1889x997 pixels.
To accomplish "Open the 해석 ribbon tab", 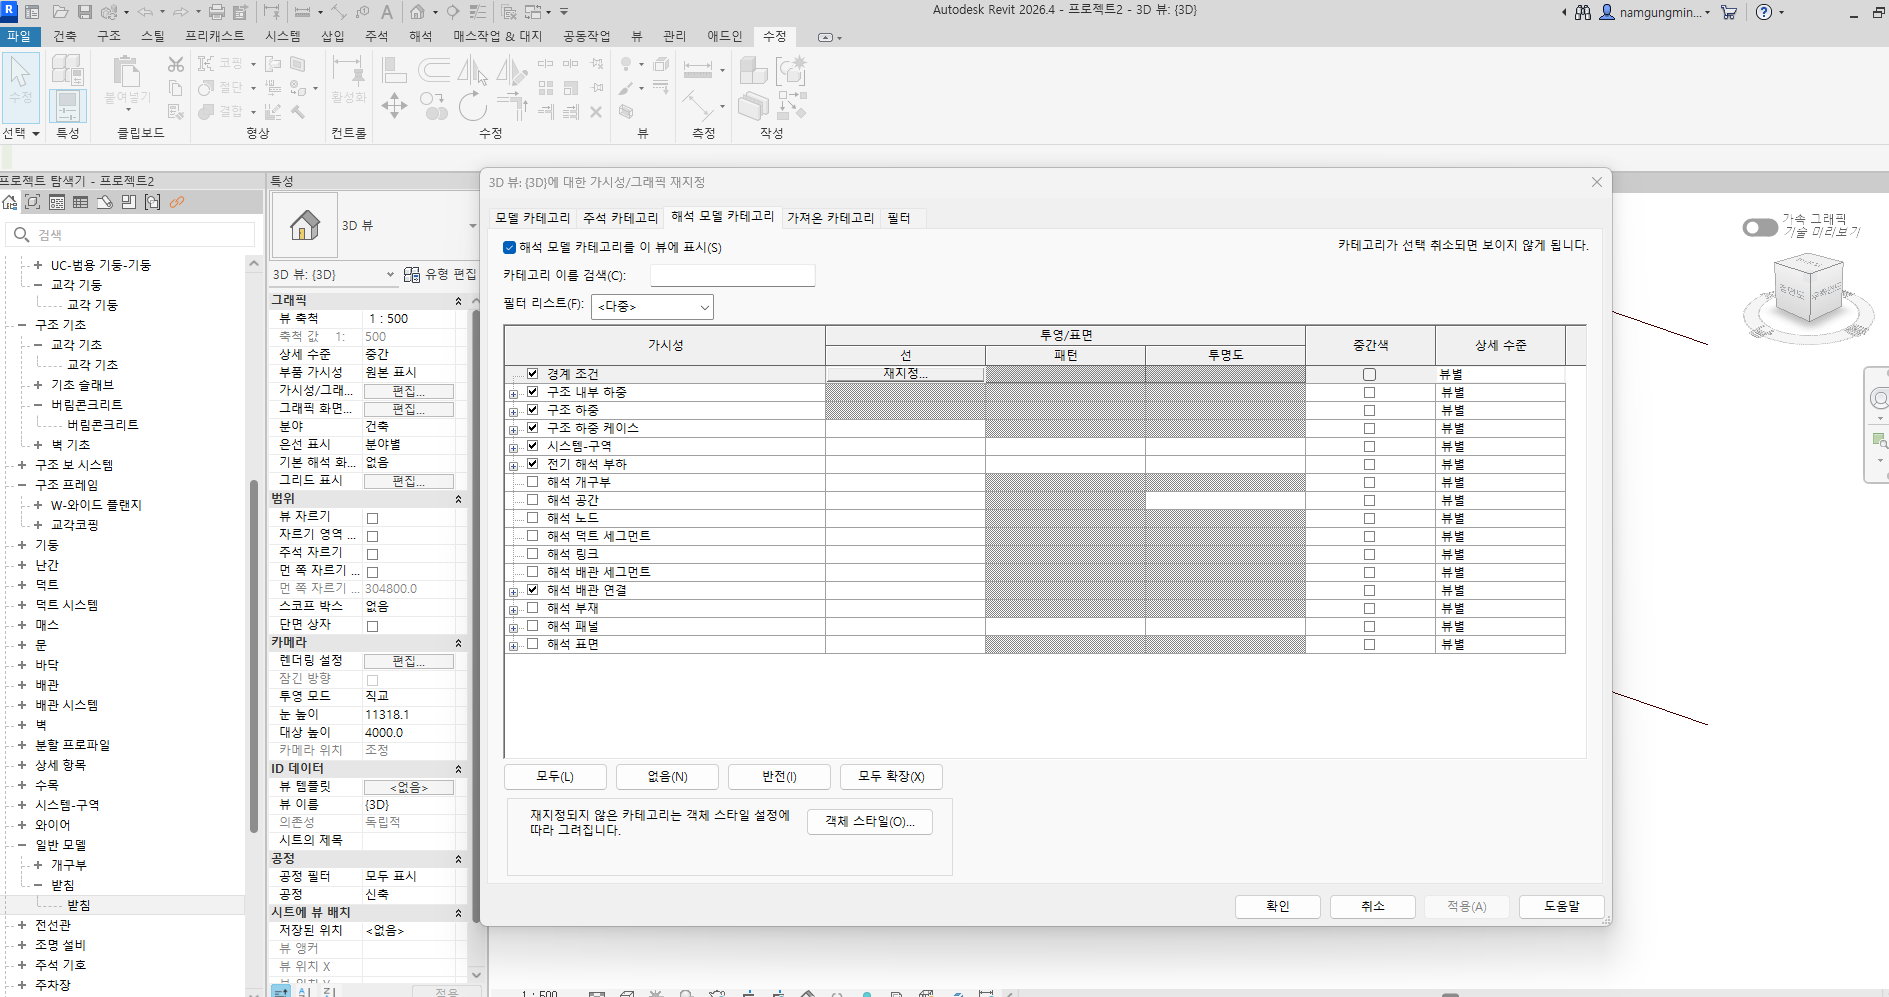I will (x=420, y=36).
